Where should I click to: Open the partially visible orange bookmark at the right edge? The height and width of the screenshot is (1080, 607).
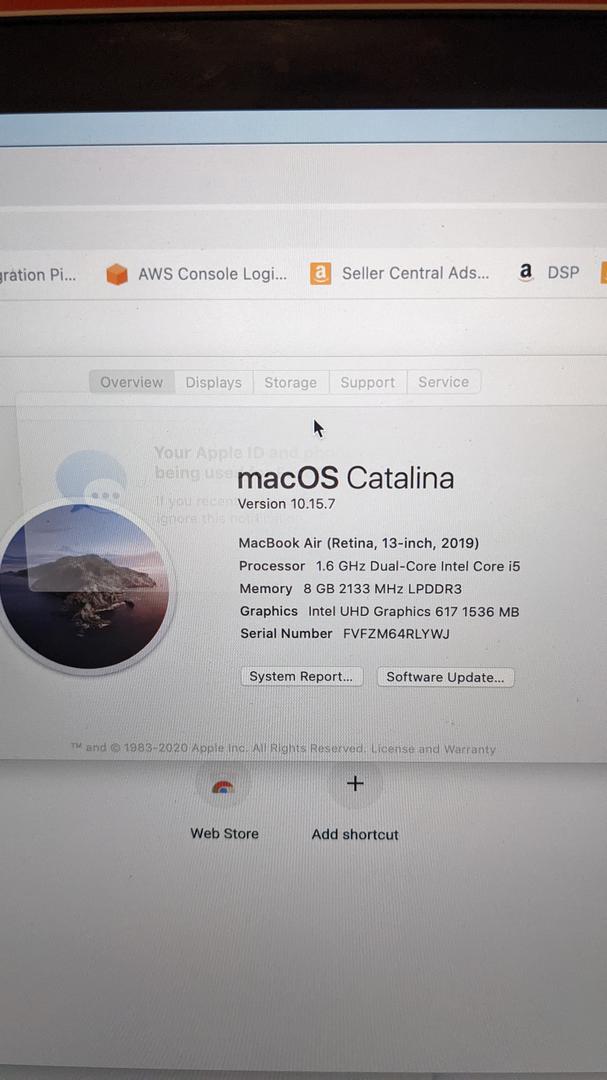(604, 273)
